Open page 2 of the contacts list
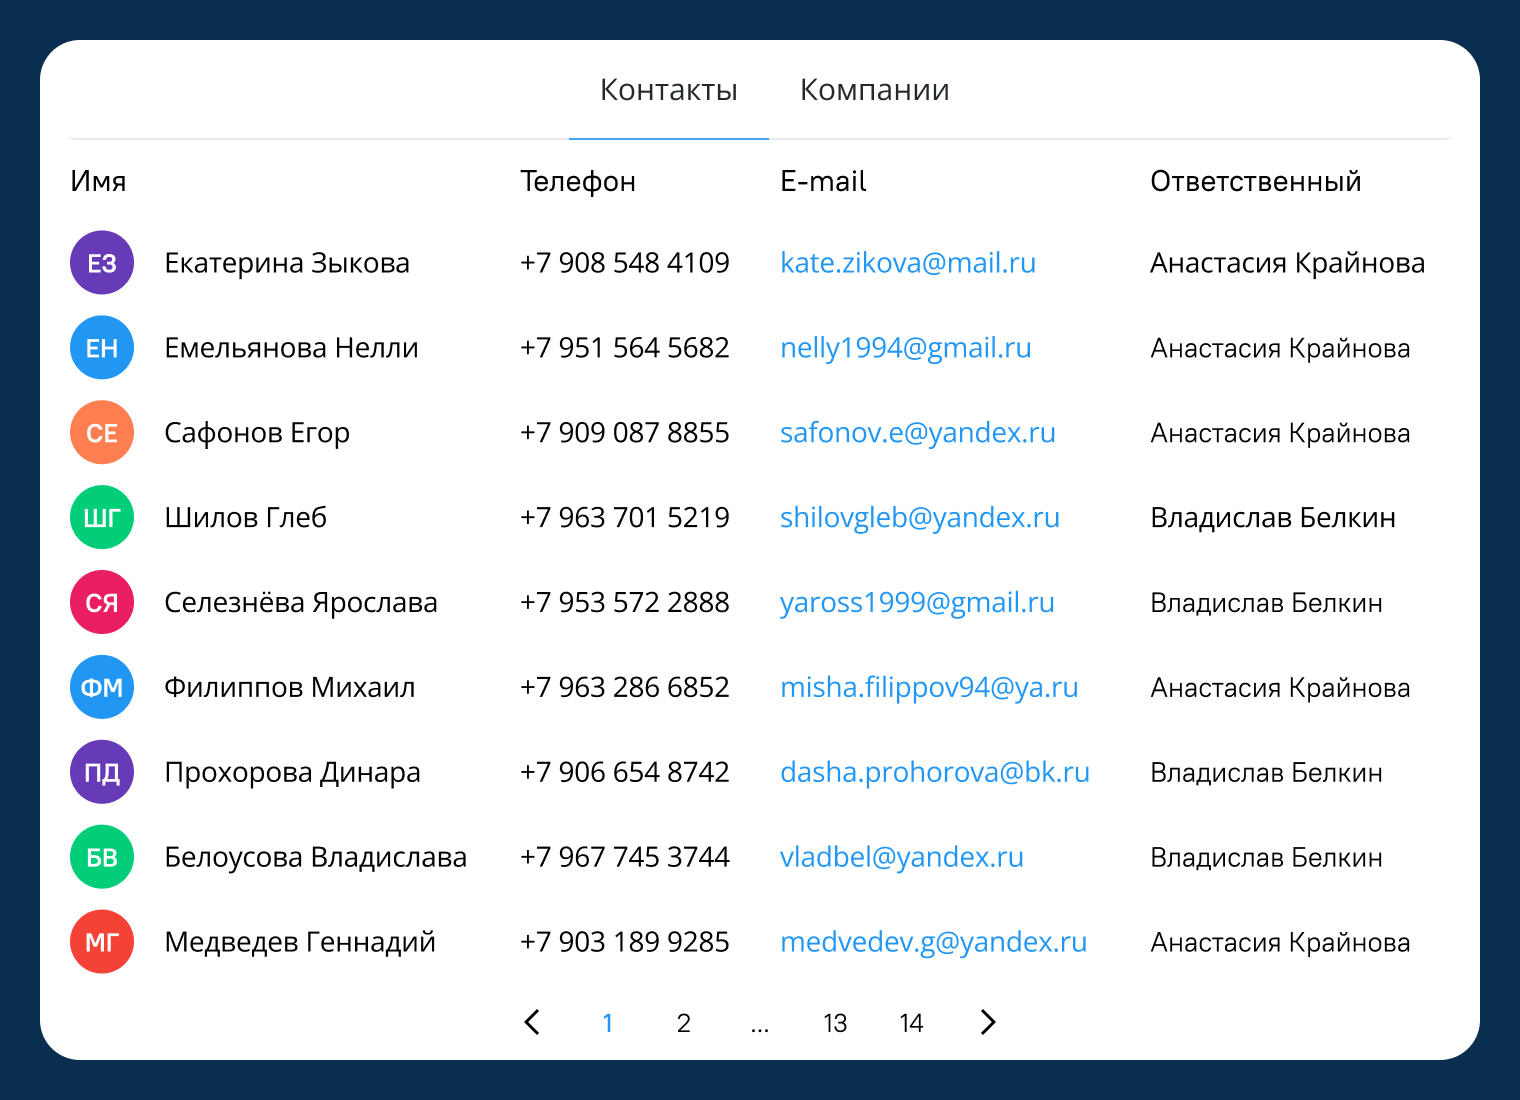Viewport: 1520px width, 1100px height. pos(684,1023)
